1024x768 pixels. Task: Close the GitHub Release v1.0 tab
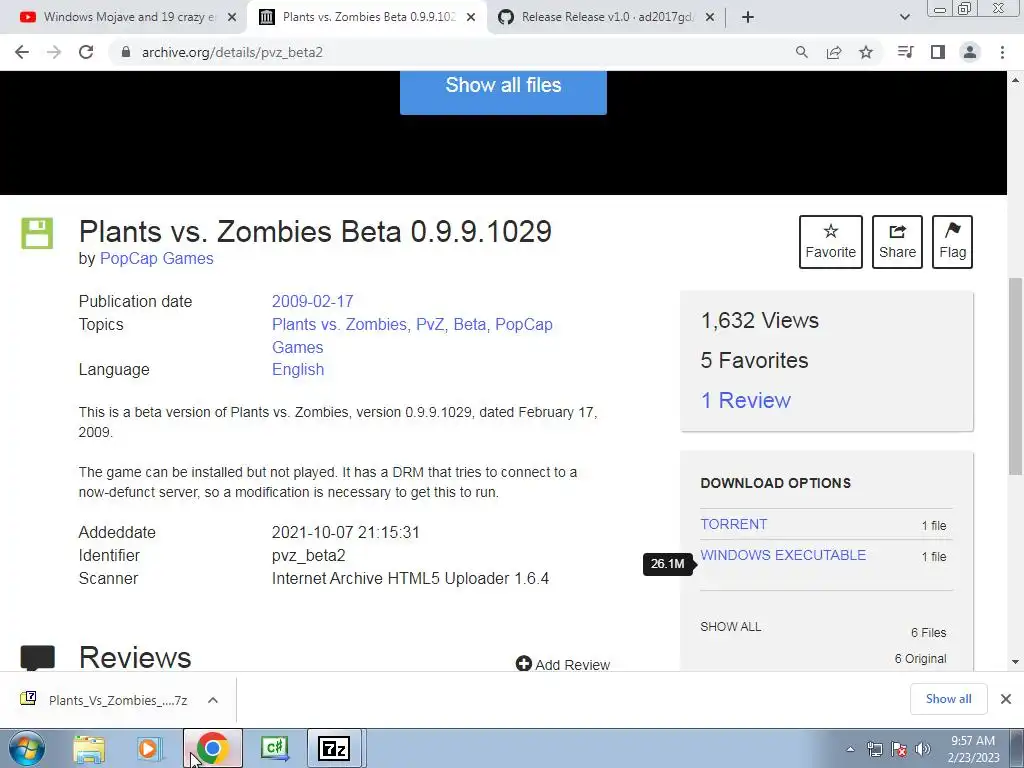(x=710, y=17)
